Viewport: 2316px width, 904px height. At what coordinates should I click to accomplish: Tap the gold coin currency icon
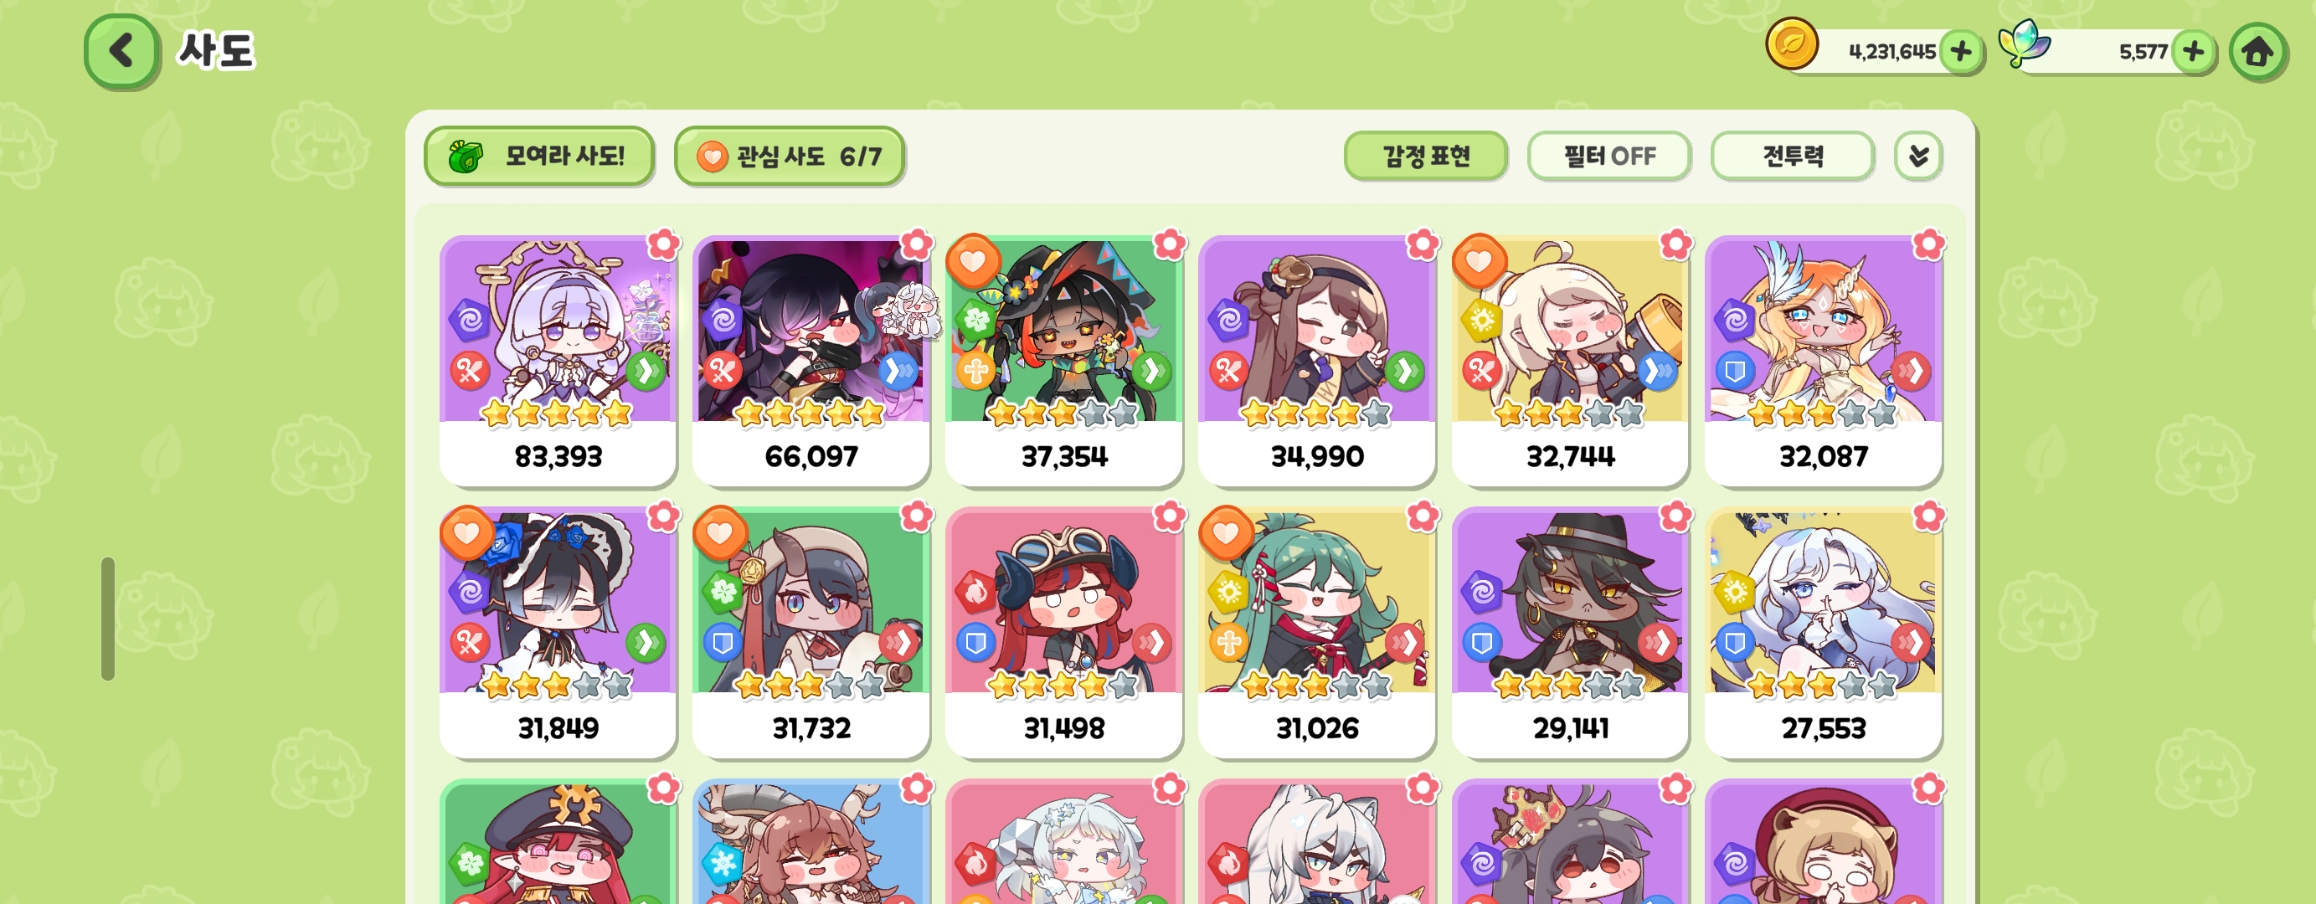pyautogui.click(x=1791, y=45)
